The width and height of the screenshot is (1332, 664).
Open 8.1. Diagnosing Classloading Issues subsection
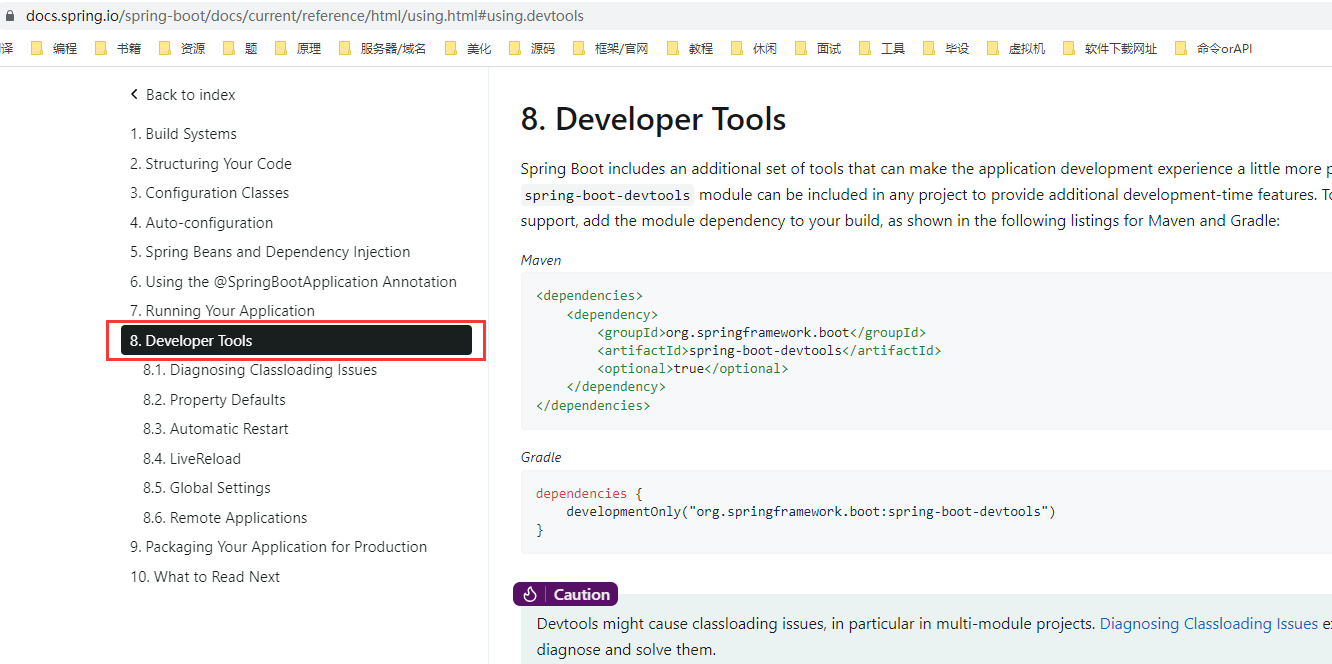tap(260, 370)
